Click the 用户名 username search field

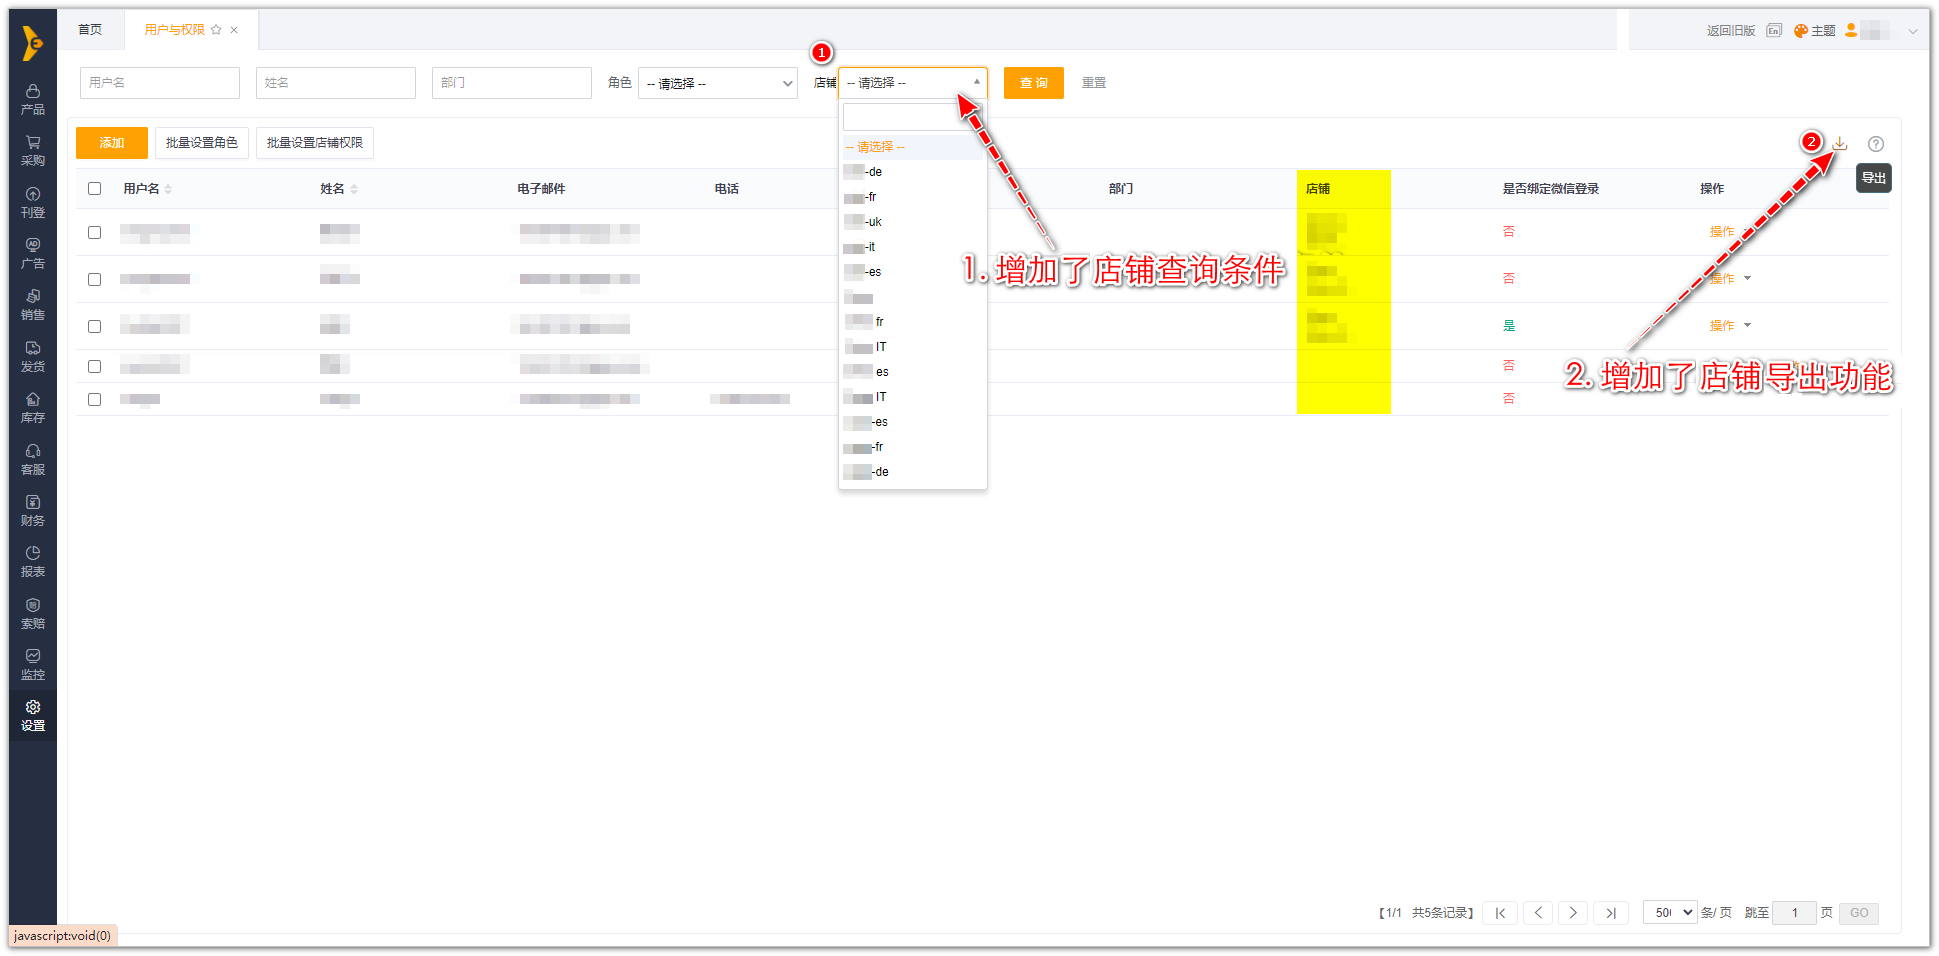click(x=160, y=83)
